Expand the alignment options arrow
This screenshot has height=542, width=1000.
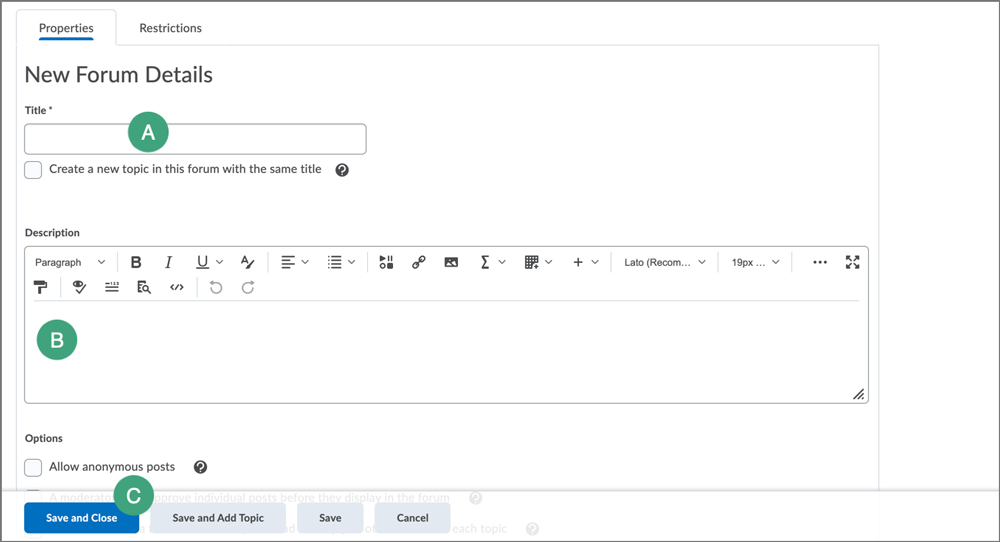(x=305, y=262)
